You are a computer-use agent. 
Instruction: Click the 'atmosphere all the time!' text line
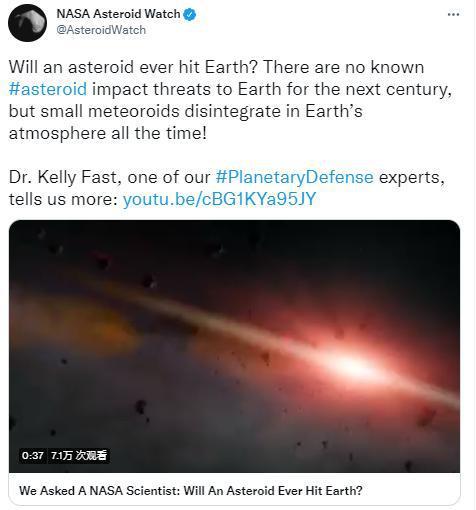point(108,133)
